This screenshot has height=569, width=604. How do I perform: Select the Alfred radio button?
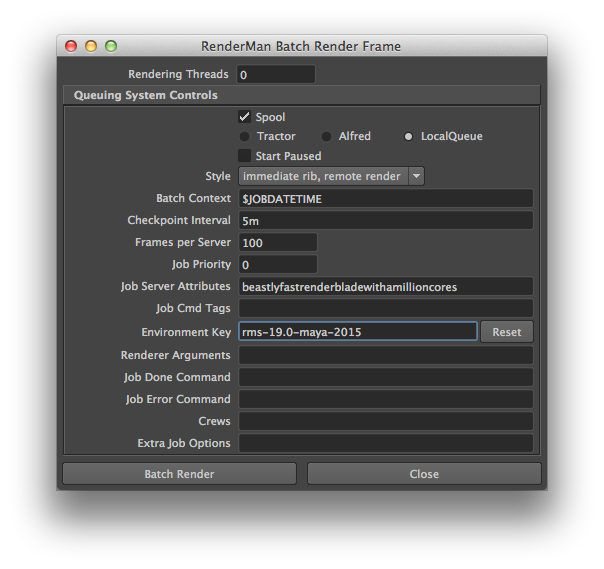(326, 136)
